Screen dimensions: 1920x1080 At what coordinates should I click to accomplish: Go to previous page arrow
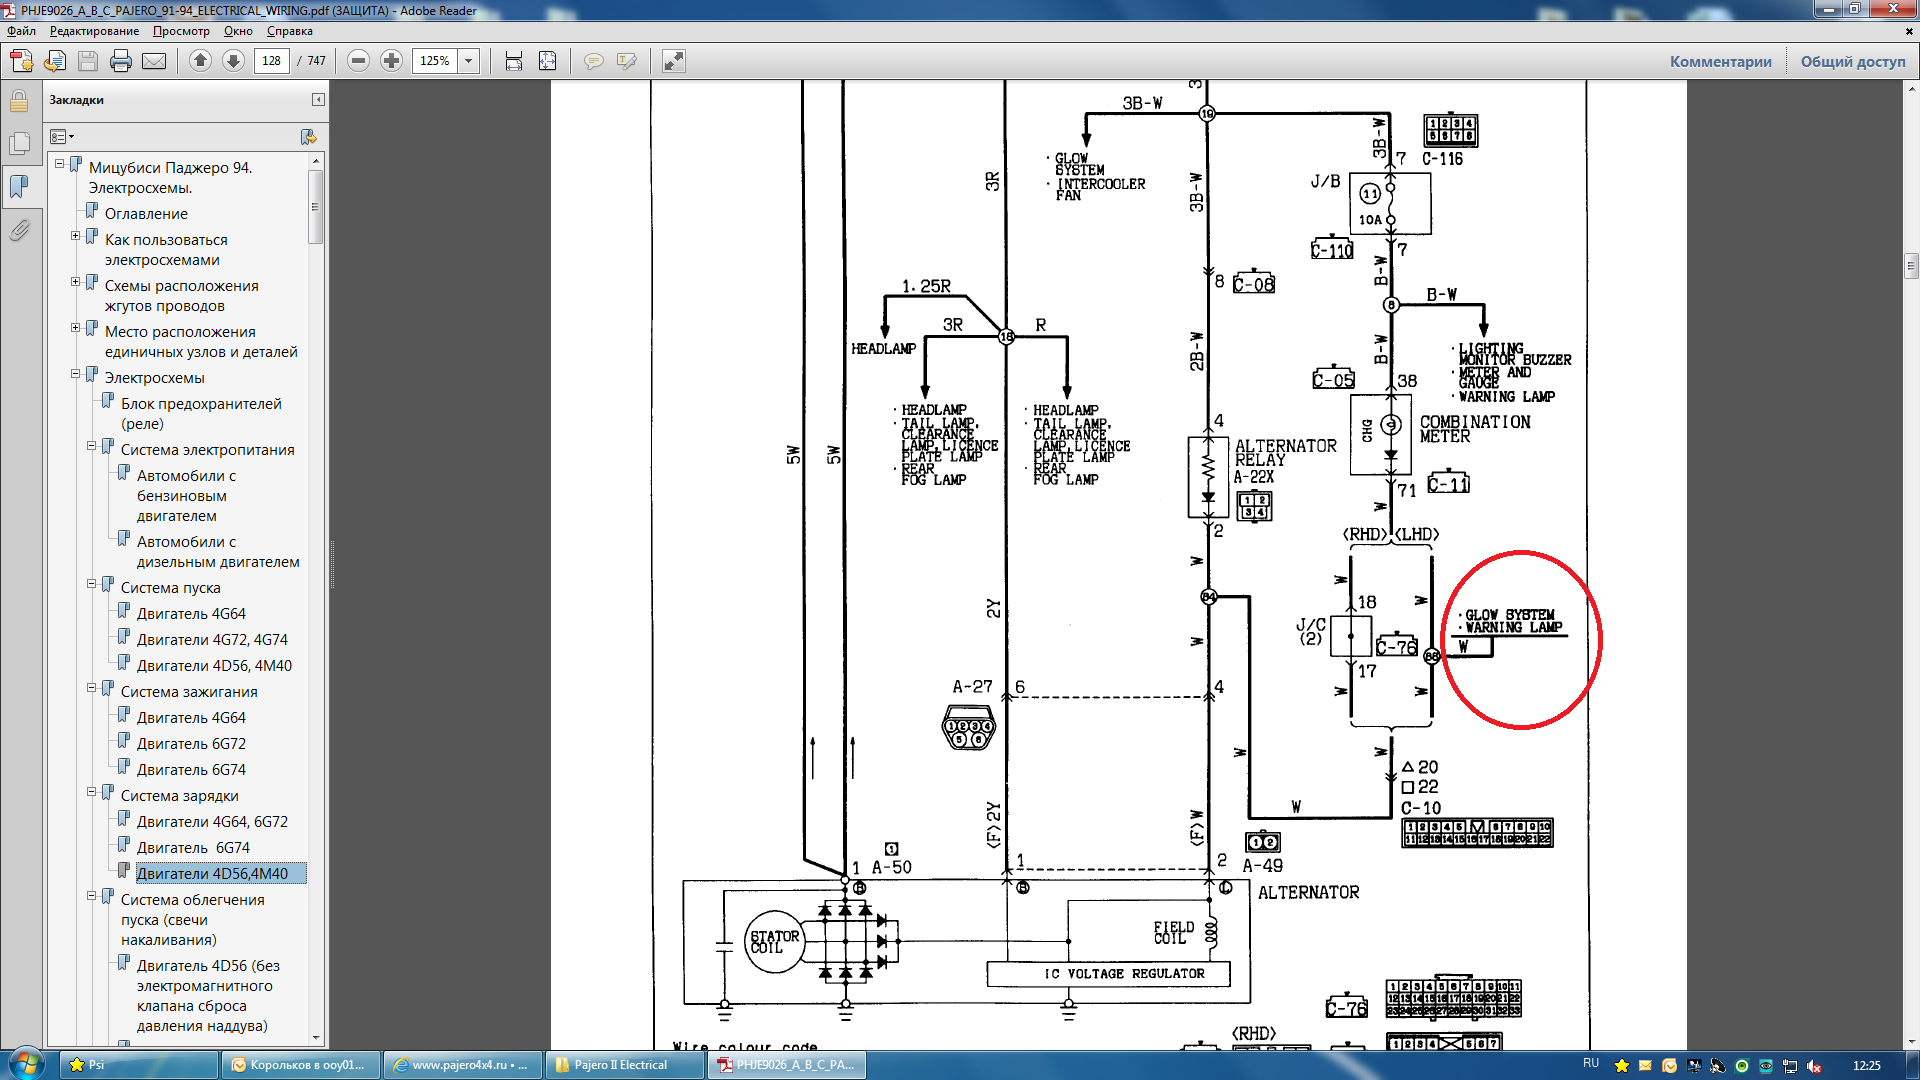pos(200,61)
